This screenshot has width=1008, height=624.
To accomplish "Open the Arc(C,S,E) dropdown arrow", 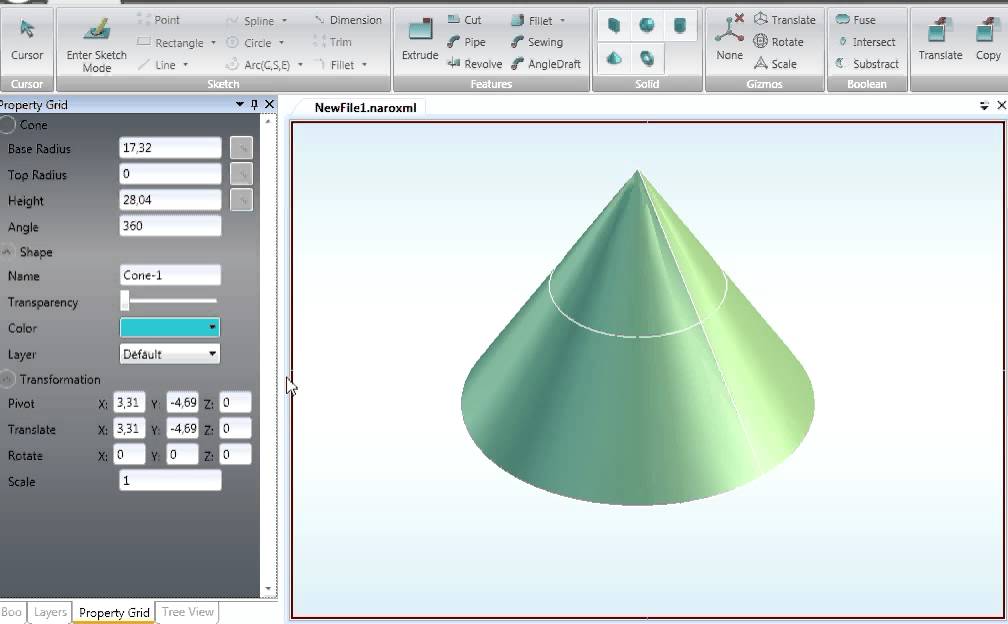I will (x=300, y=65).
